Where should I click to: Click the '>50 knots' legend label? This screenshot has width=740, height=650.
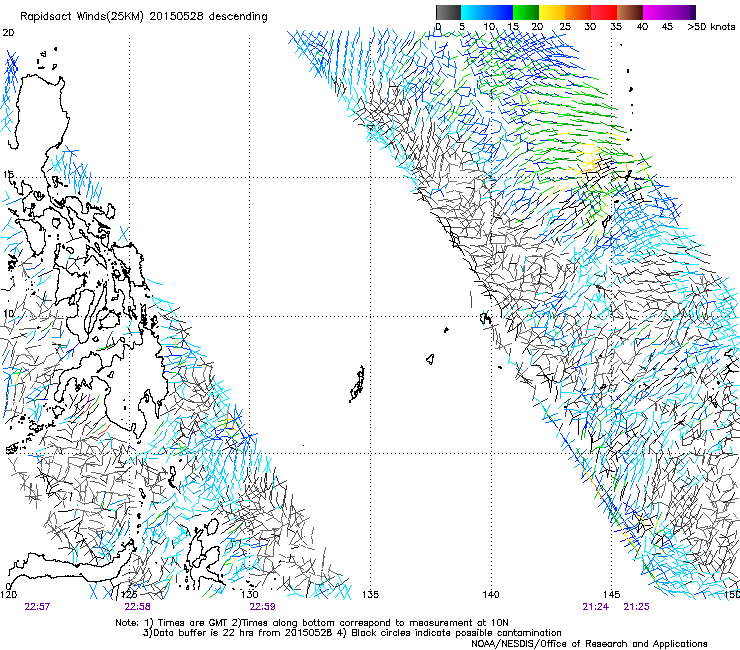coord(711,26)
